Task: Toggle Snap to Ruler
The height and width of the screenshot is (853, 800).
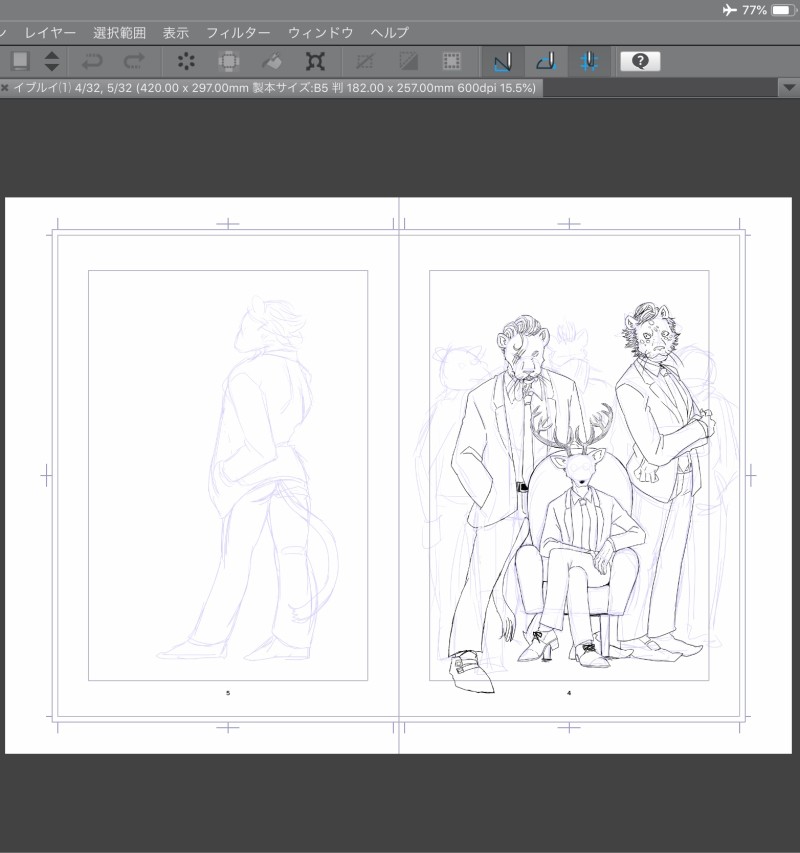Action: point(502,61)
